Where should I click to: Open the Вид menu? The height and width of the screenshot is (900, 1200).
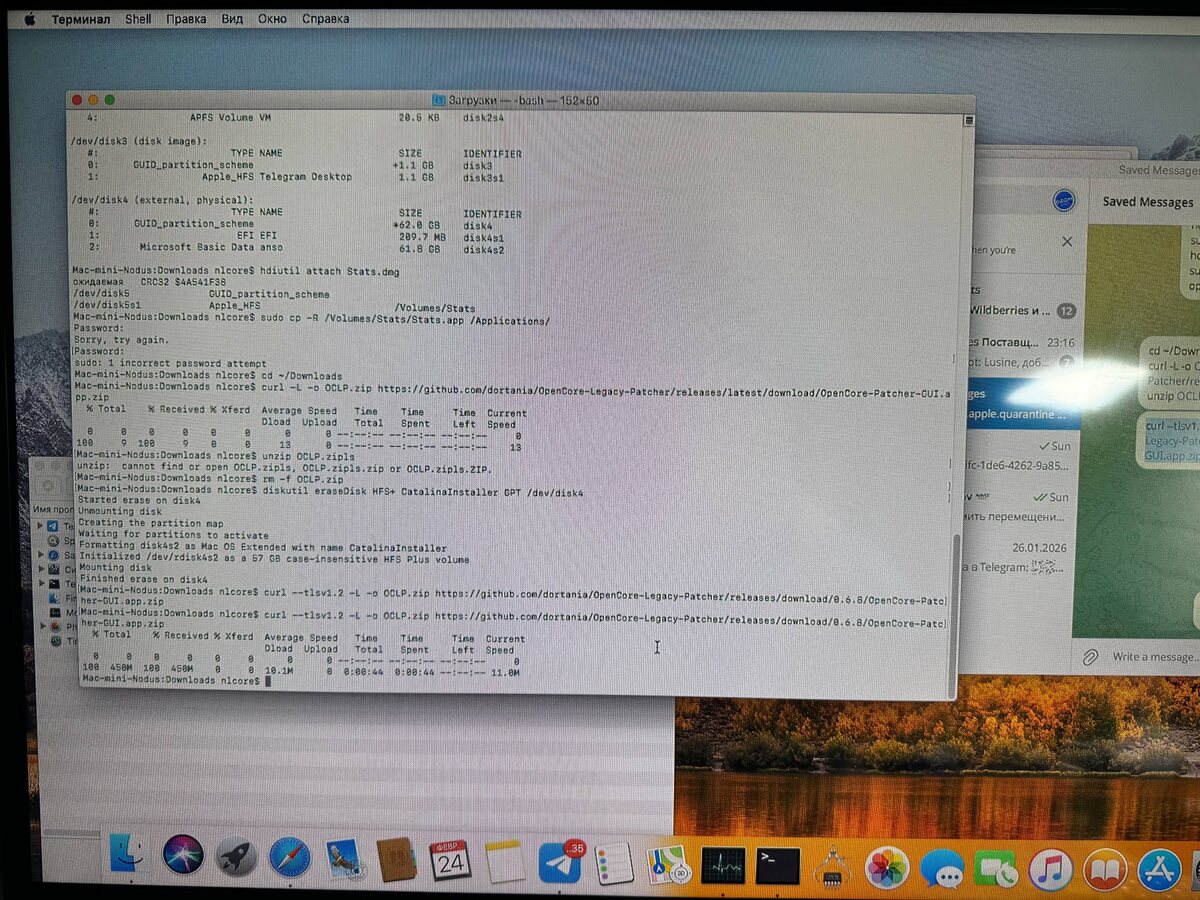coord(232,19)
